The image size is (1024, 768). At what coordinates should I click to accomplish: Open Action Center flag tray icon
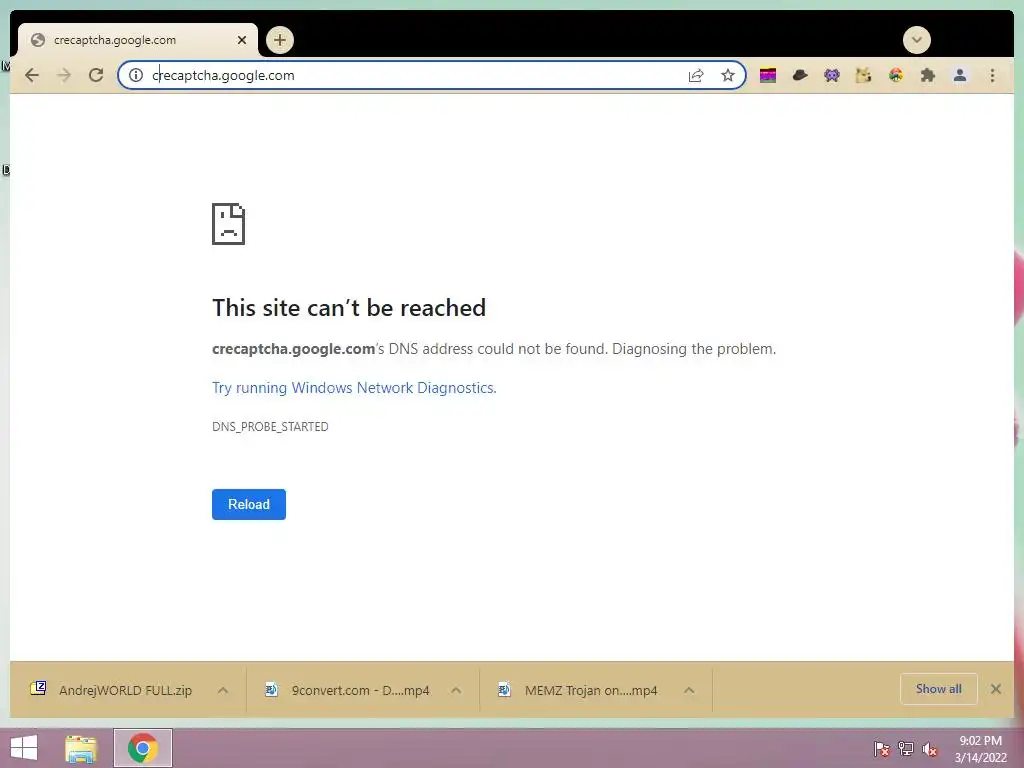[x=882, y=749]
